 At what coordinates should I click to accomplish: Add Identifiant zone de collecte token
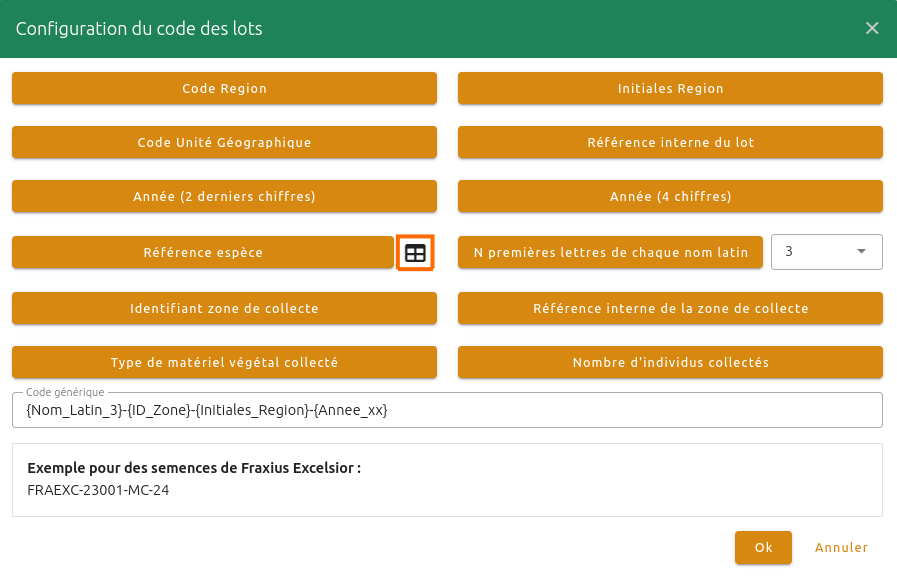(224, 308)
